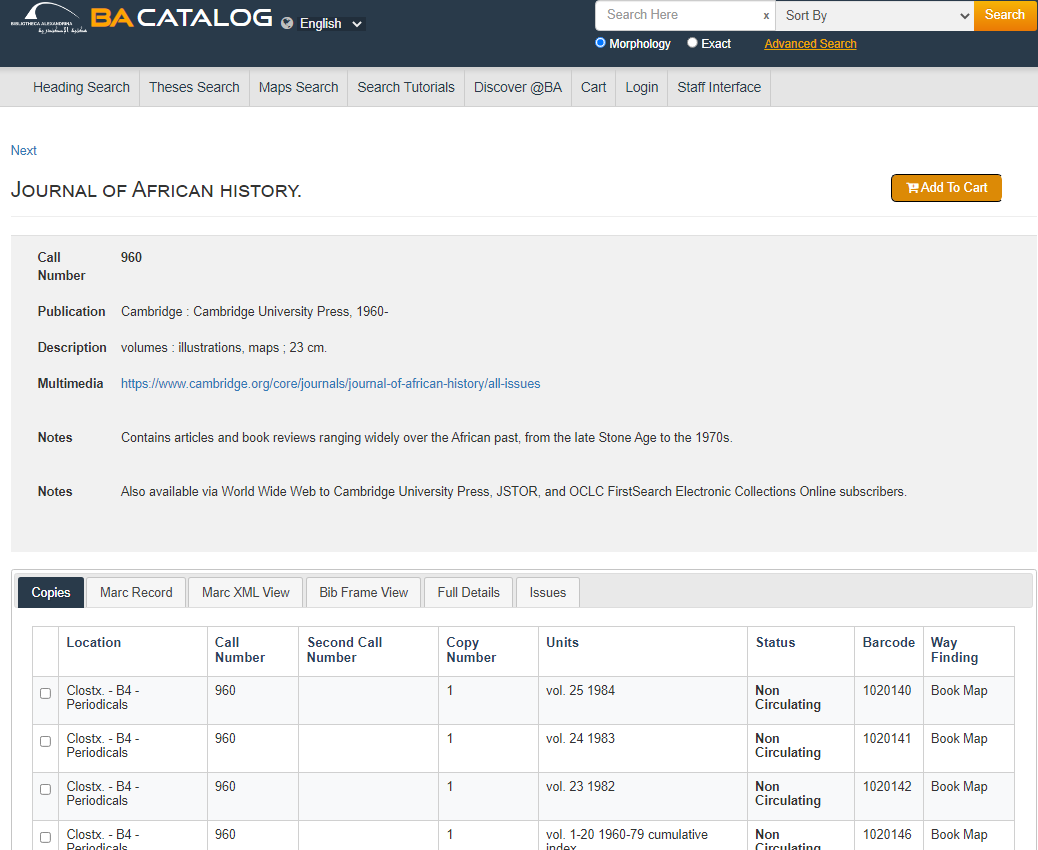Click the globe language icon

(x=288, y=23)
